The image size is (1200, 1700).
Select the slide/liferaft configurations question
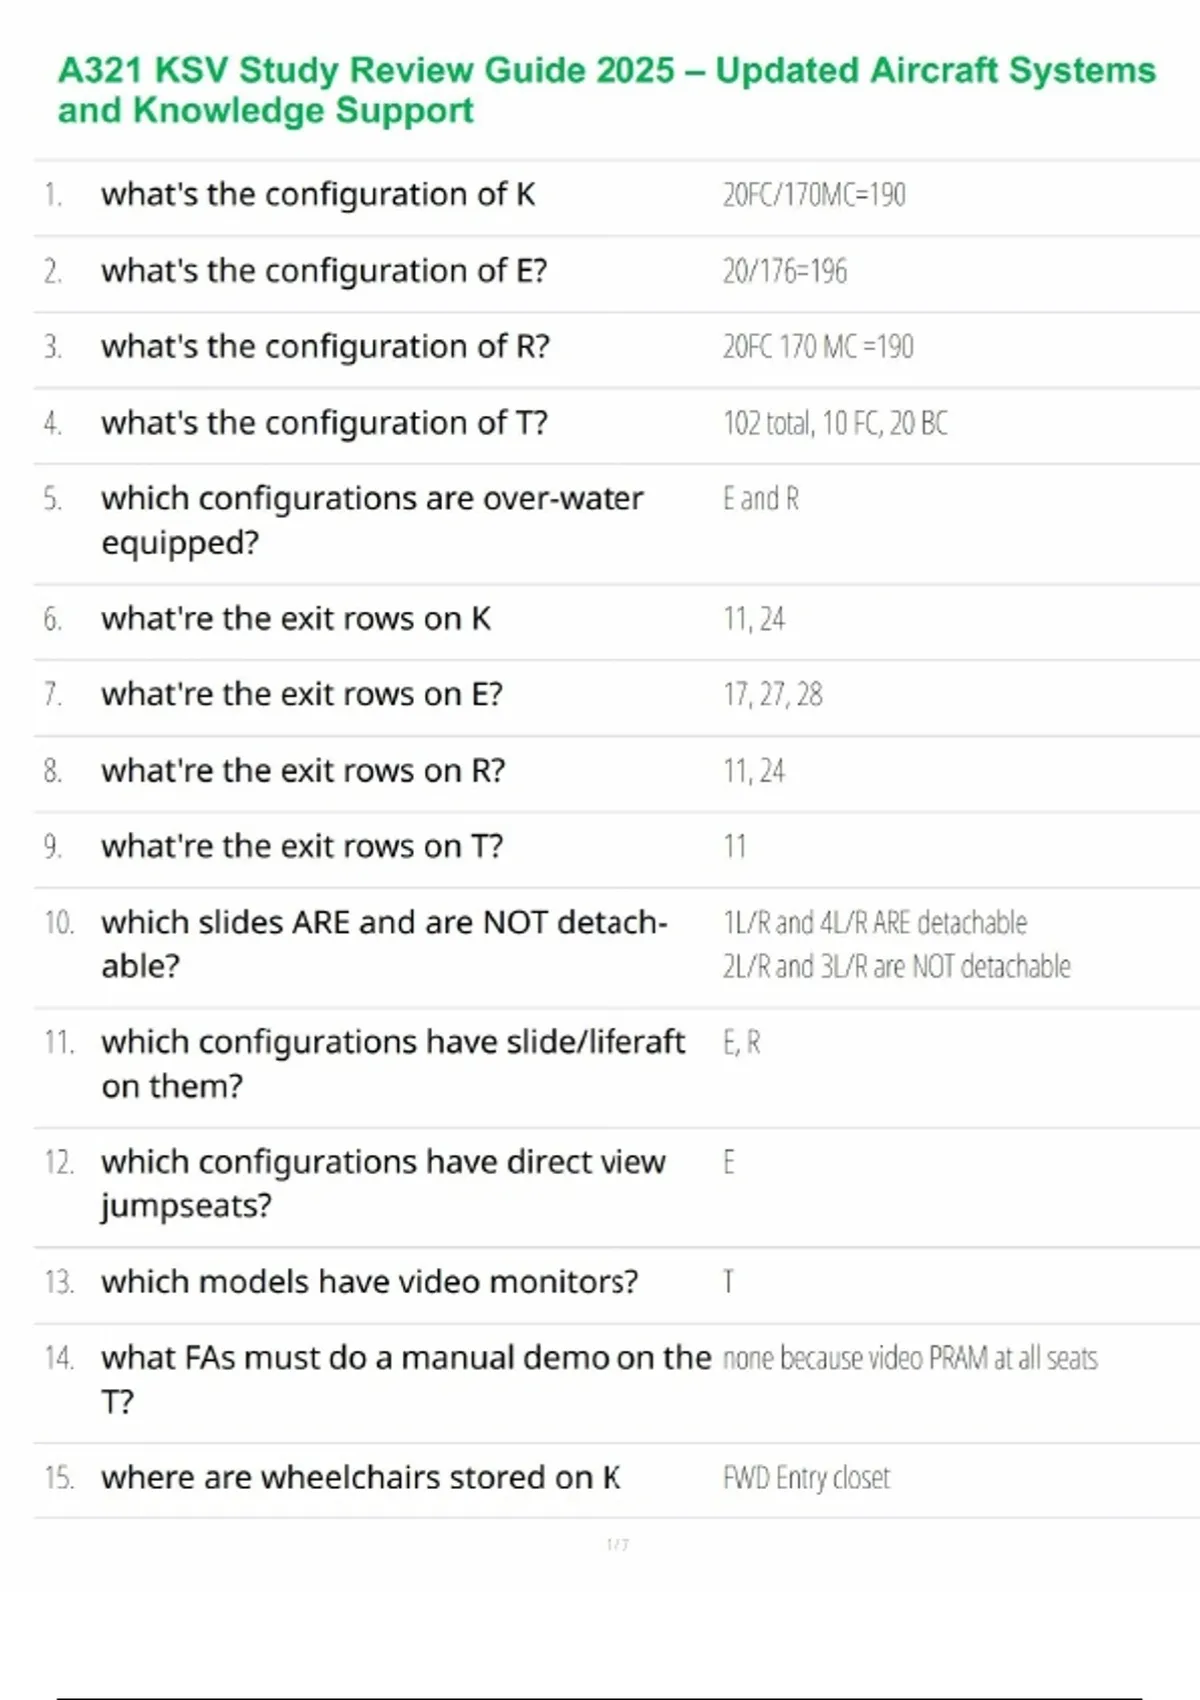(393, 1063)
